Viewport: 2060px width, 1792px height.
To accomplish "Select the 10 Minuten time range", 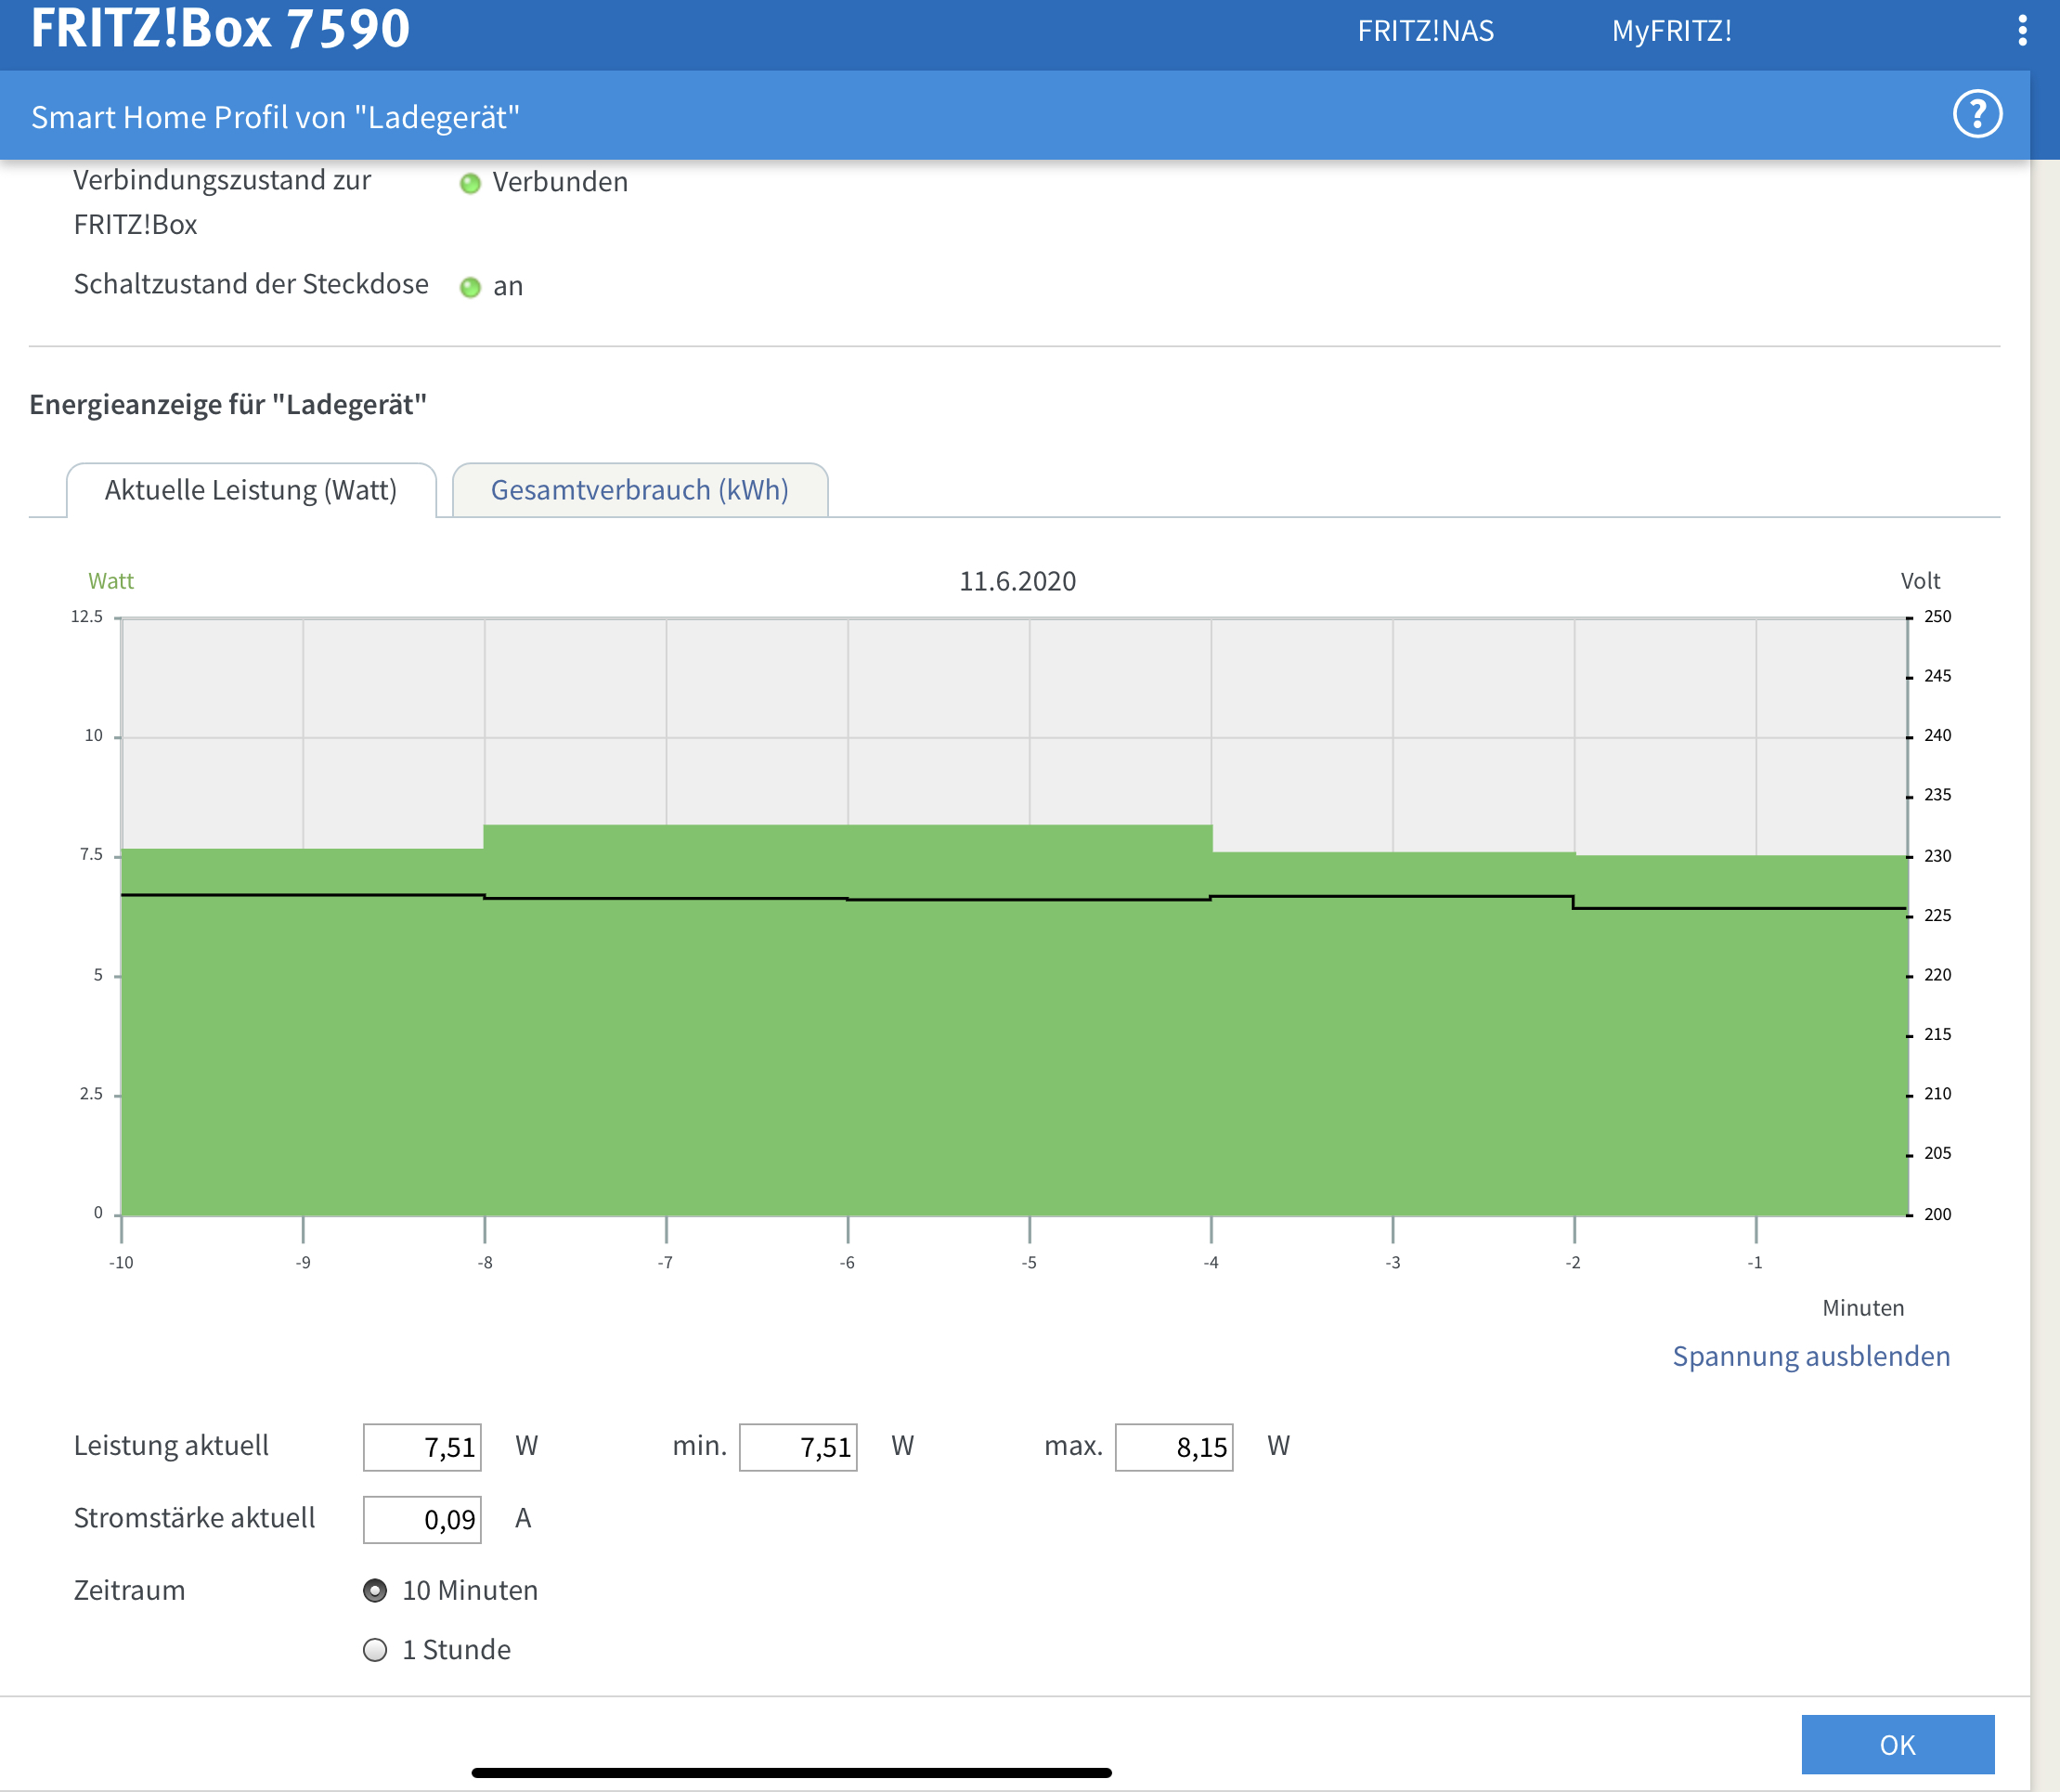I will pyautogui.click(x=375, y=1590).
